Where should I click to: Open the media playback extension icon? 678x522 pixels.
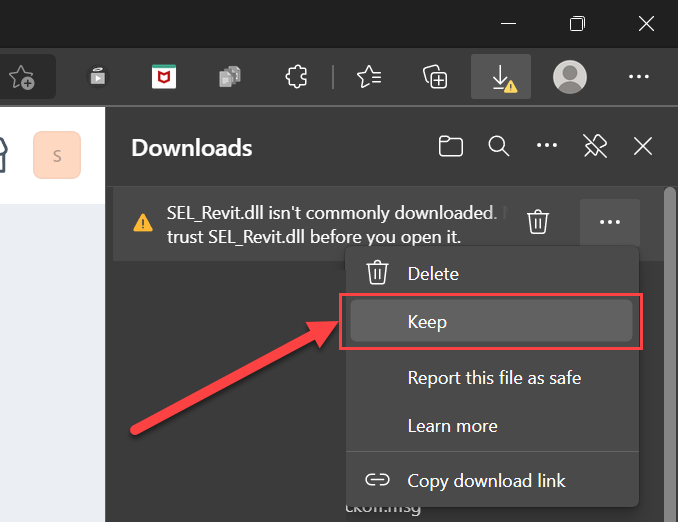(98, 77)
